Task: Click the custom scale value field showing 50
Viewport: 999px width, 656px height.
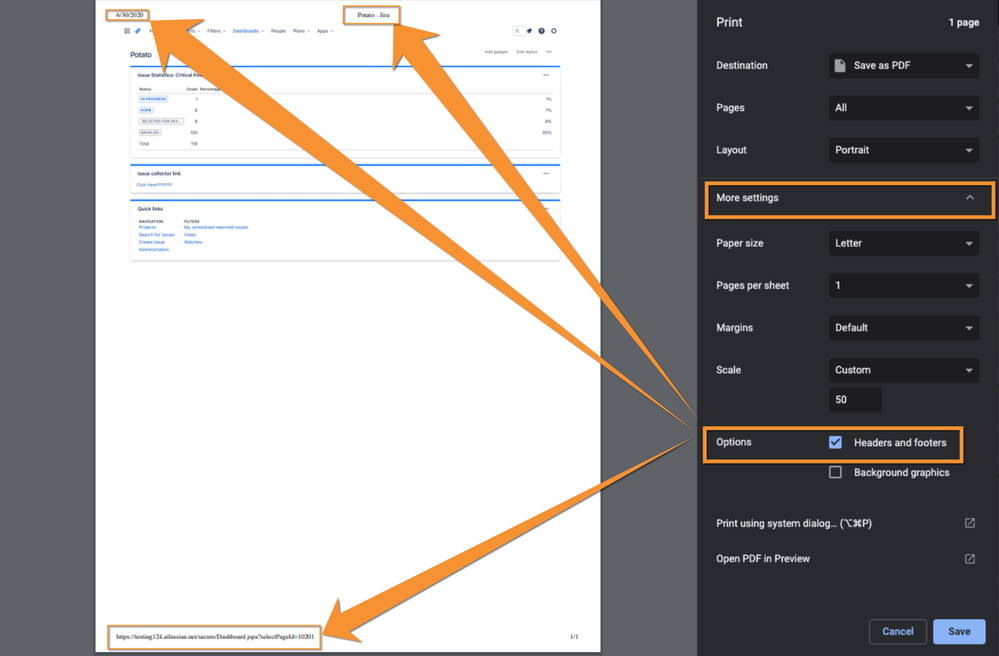Action: [855, 400]
